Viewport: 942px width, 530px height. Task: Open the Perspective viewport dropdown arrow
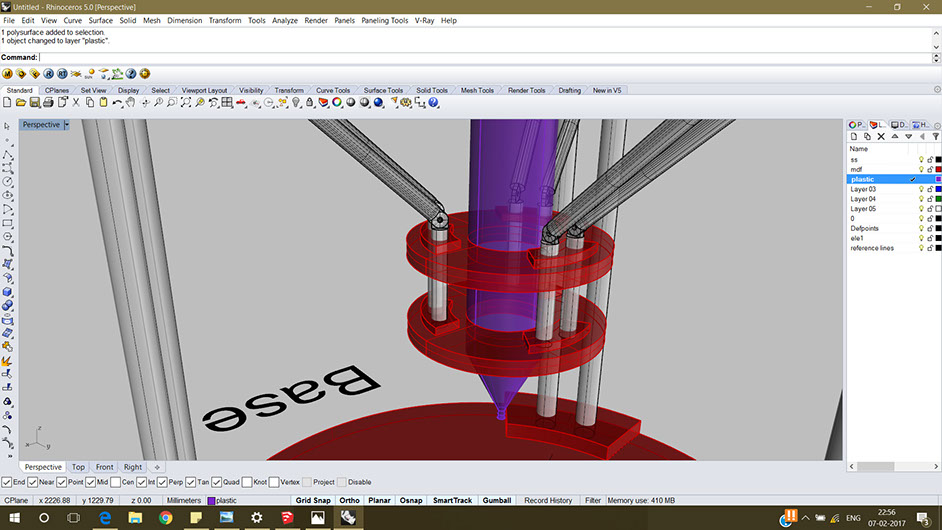(67, 125)
